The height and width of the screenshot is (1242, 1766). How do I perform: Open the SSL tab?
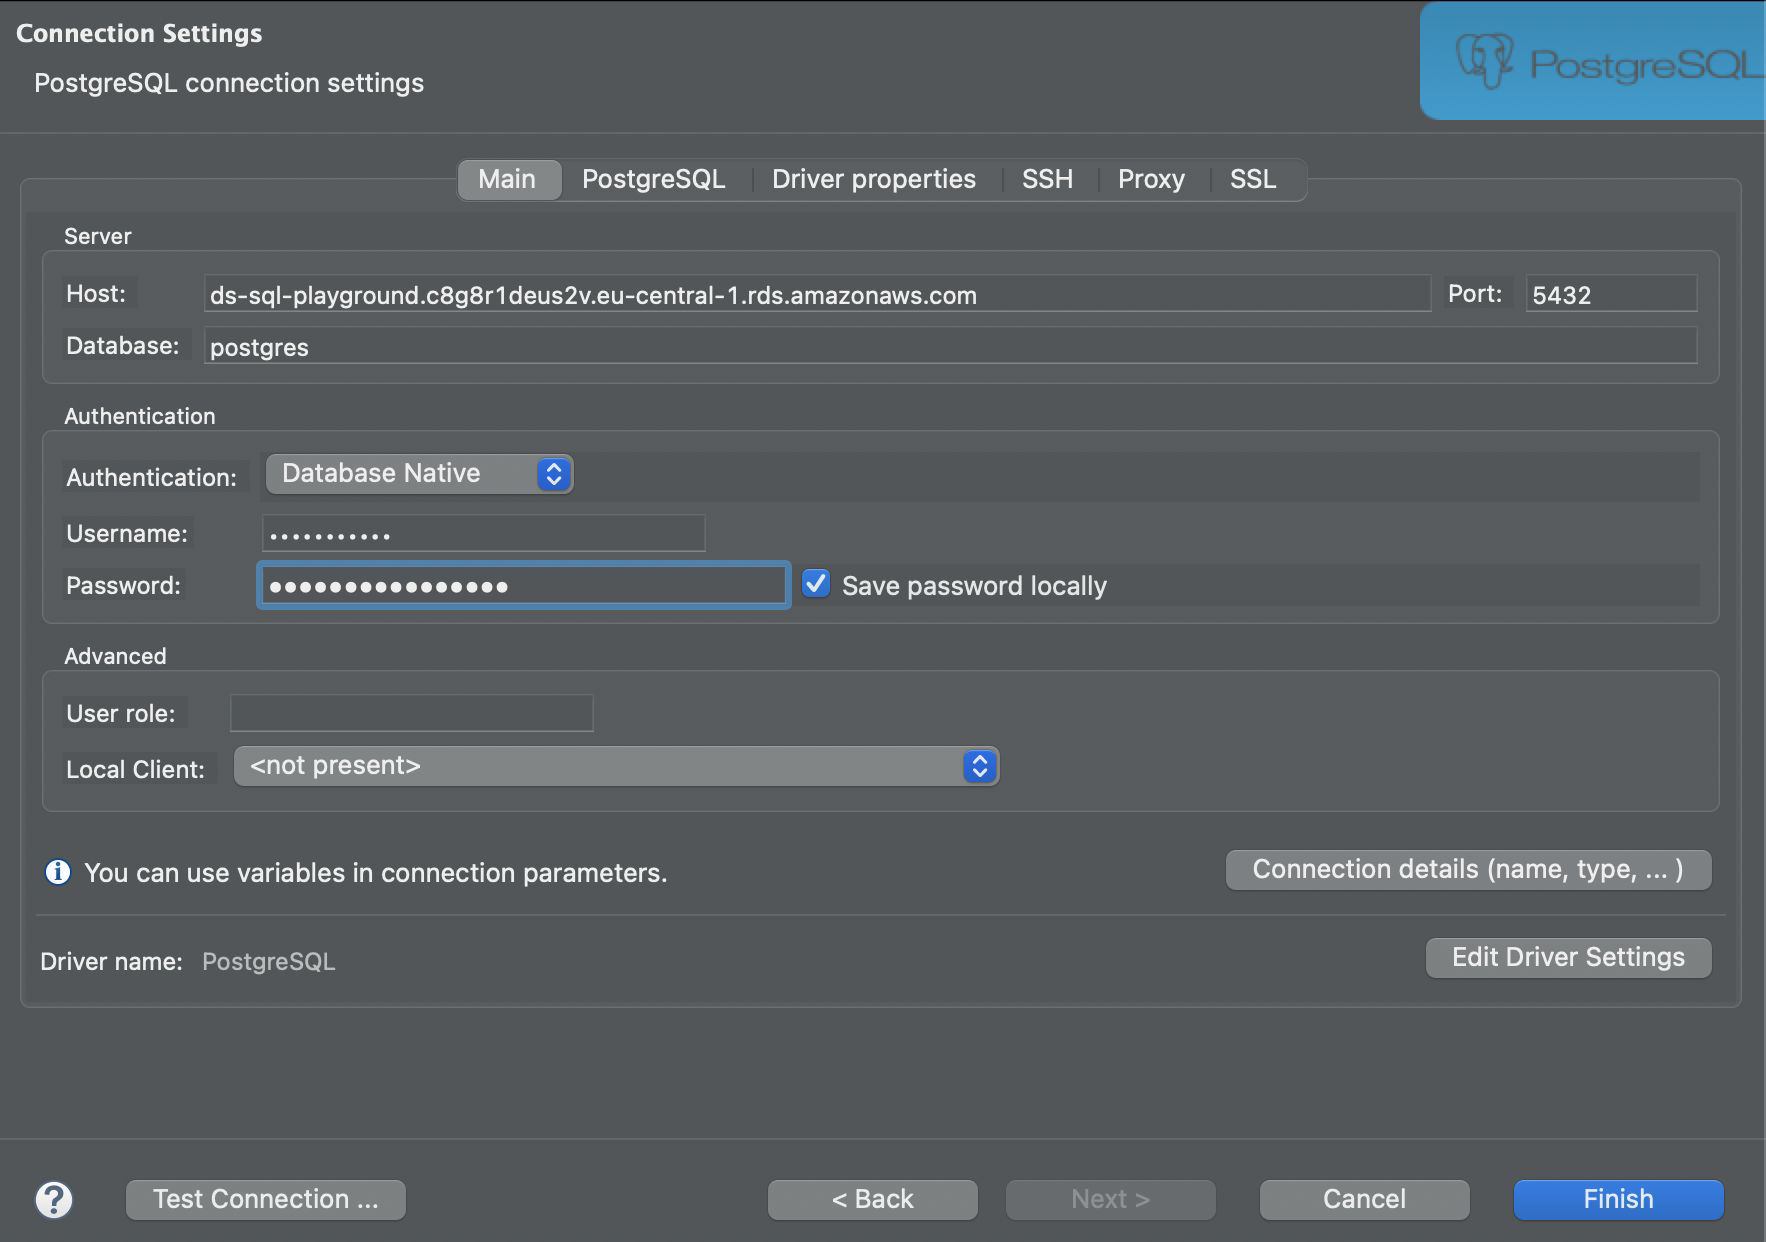(x=1253, y=179)
